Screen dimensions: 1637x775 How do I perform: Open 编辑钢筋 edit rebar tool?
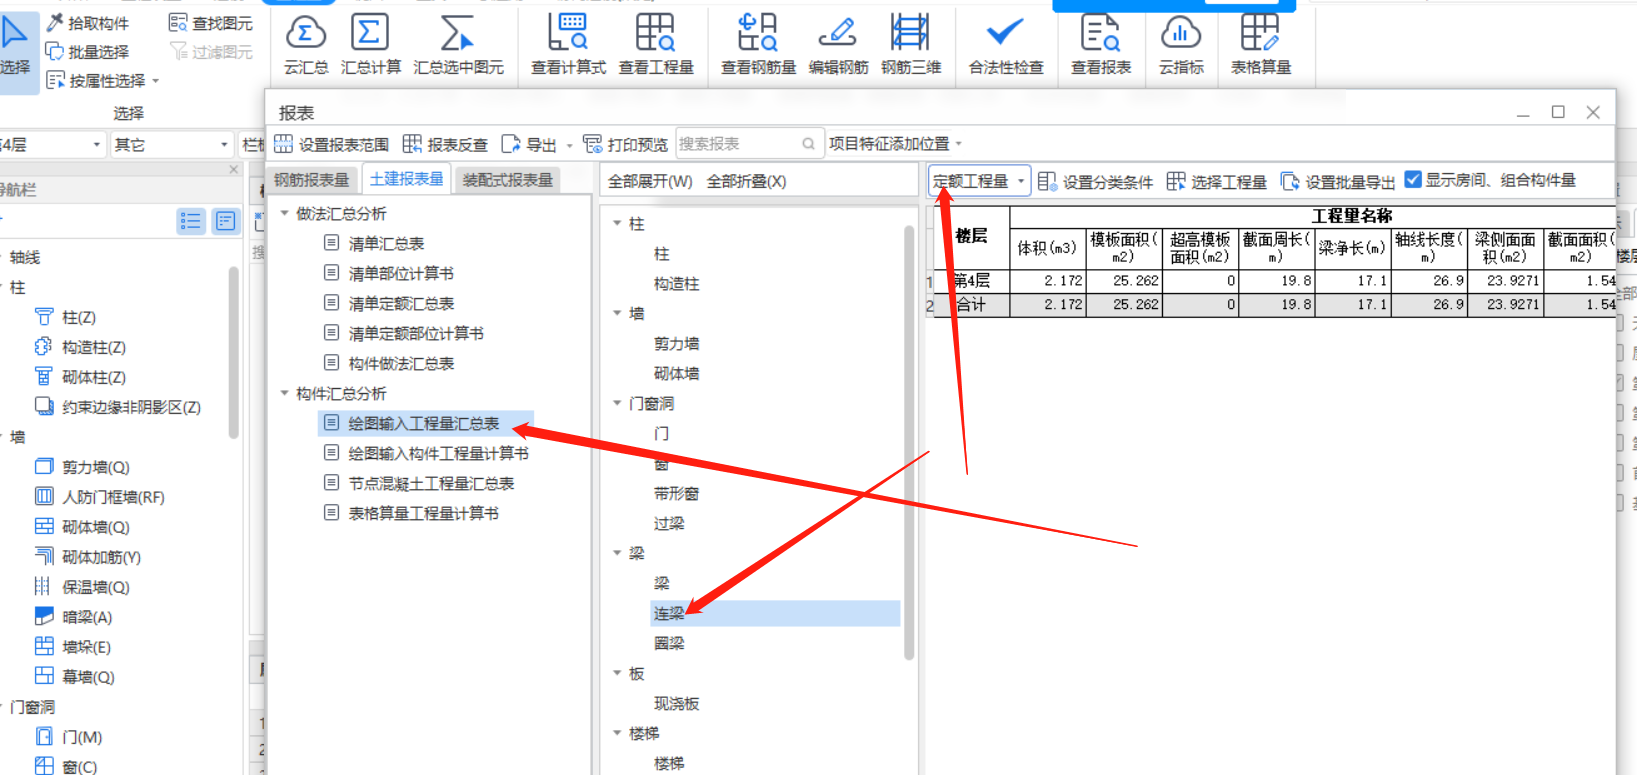coord(838,45)
